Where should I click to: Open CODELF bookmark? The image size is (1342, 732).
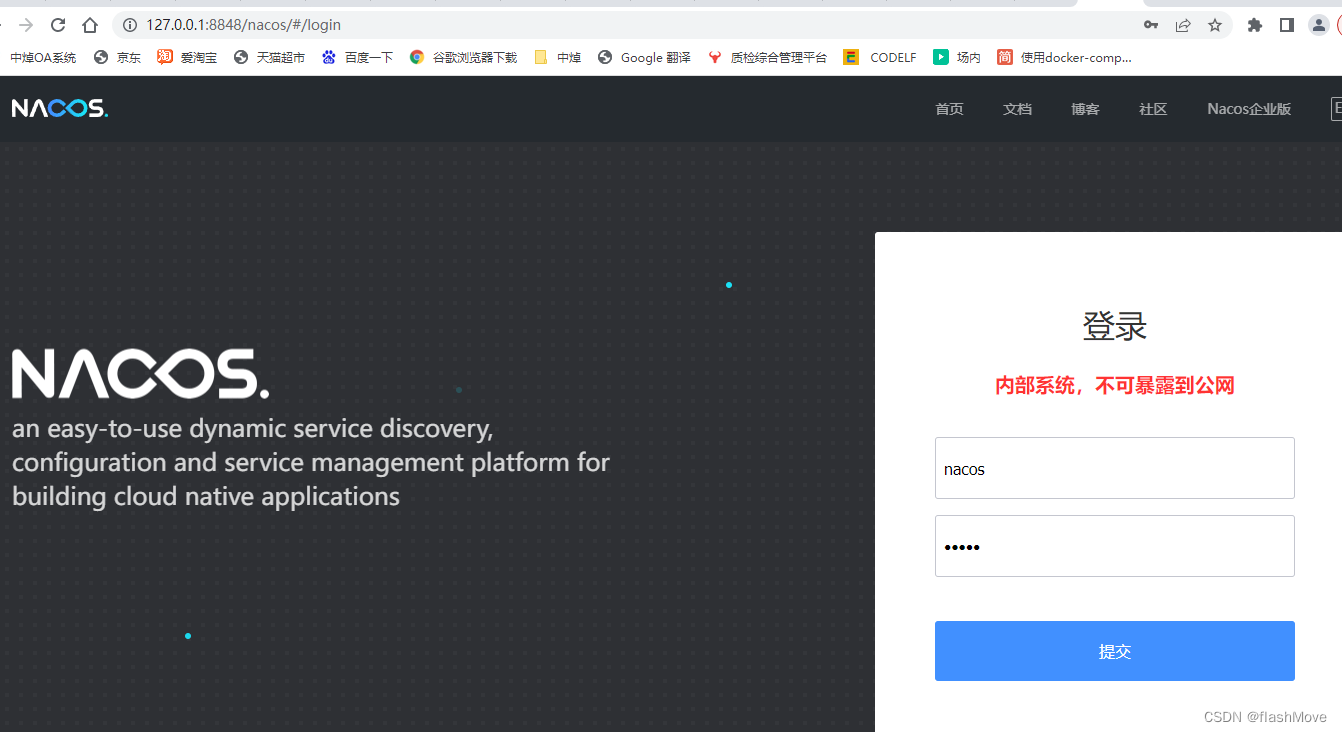[880, 58]
